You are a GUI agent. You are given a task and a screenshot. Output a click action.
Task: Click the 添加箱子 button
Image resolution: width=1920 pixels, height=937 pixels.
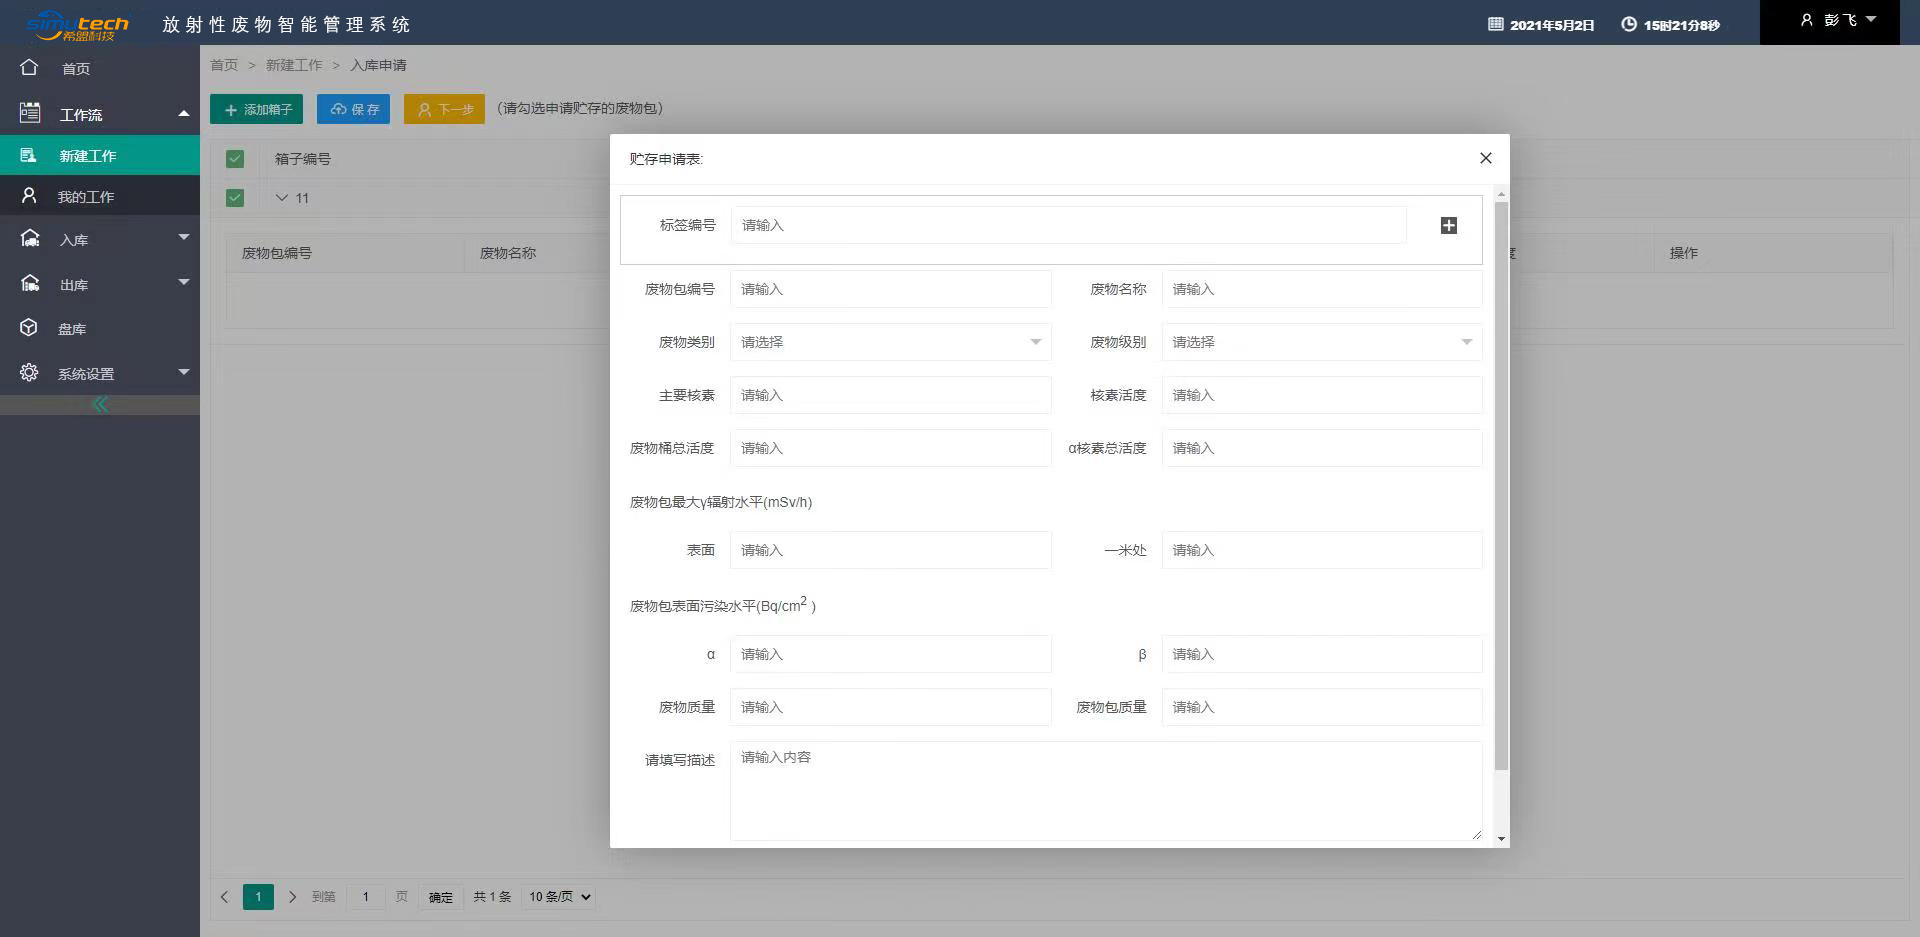(257, 109)
